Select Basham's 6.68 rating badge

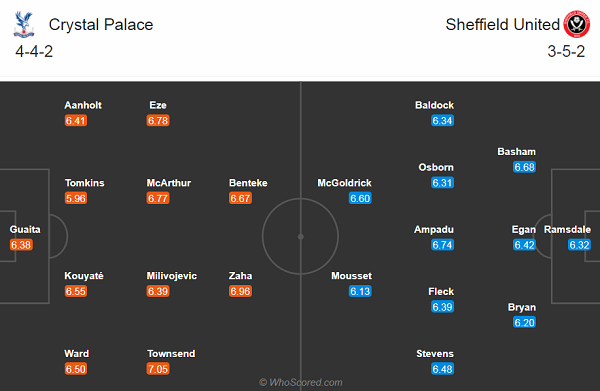pos(524,167)
